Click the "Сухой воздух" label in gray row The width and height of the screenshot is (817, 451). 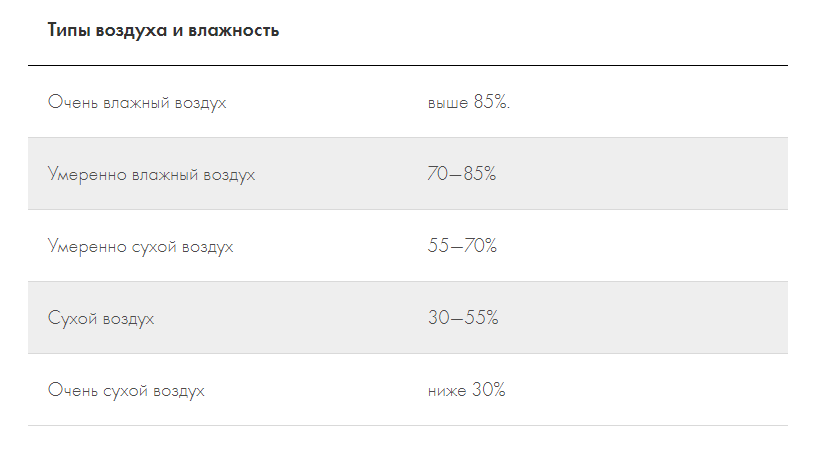pyautogui.click(x=101, y=319)
